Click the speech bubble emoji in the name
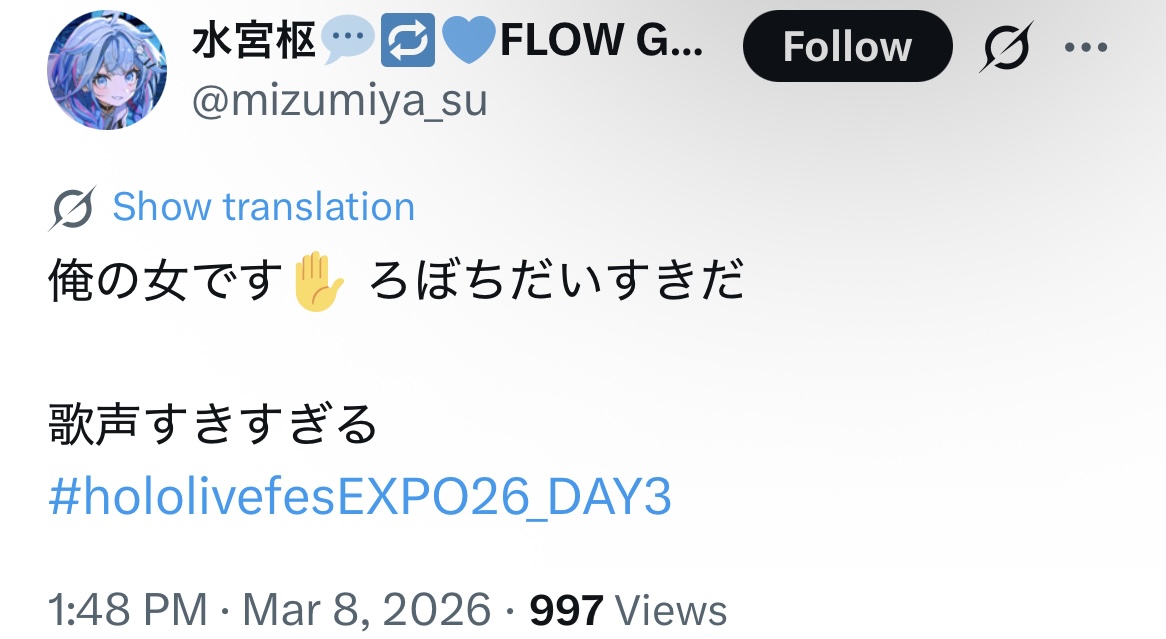The width and height of the screenshot is (1166, 639). coord(347,39)
